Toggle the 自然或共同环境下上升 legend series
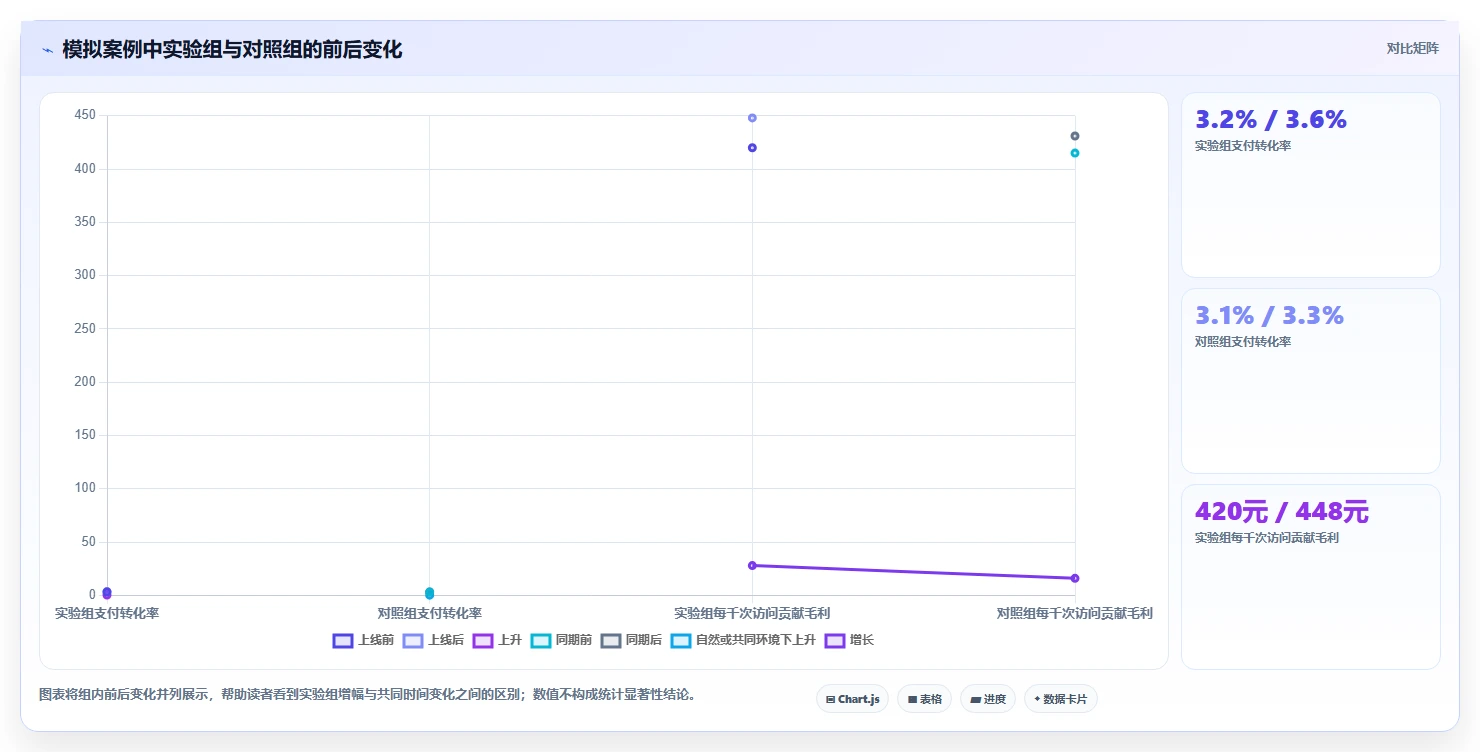The image size is (1480, 752). point(743,640)
